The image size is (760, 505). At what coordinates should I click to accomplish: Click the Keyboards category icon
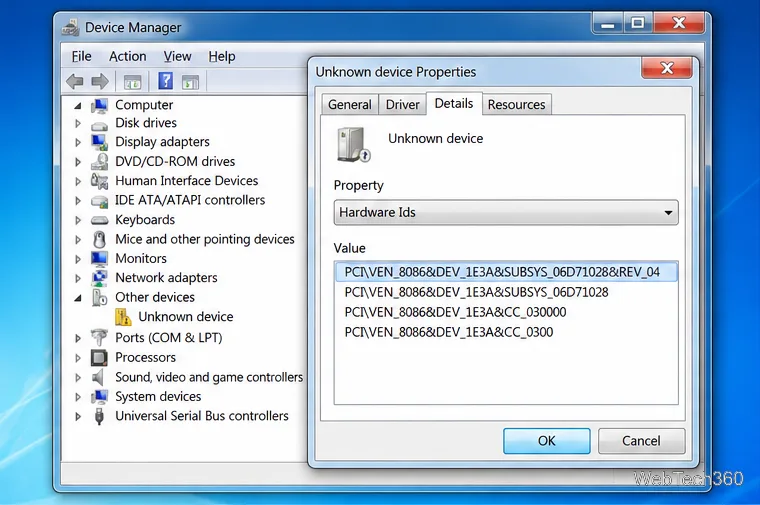tap(100, 220)
